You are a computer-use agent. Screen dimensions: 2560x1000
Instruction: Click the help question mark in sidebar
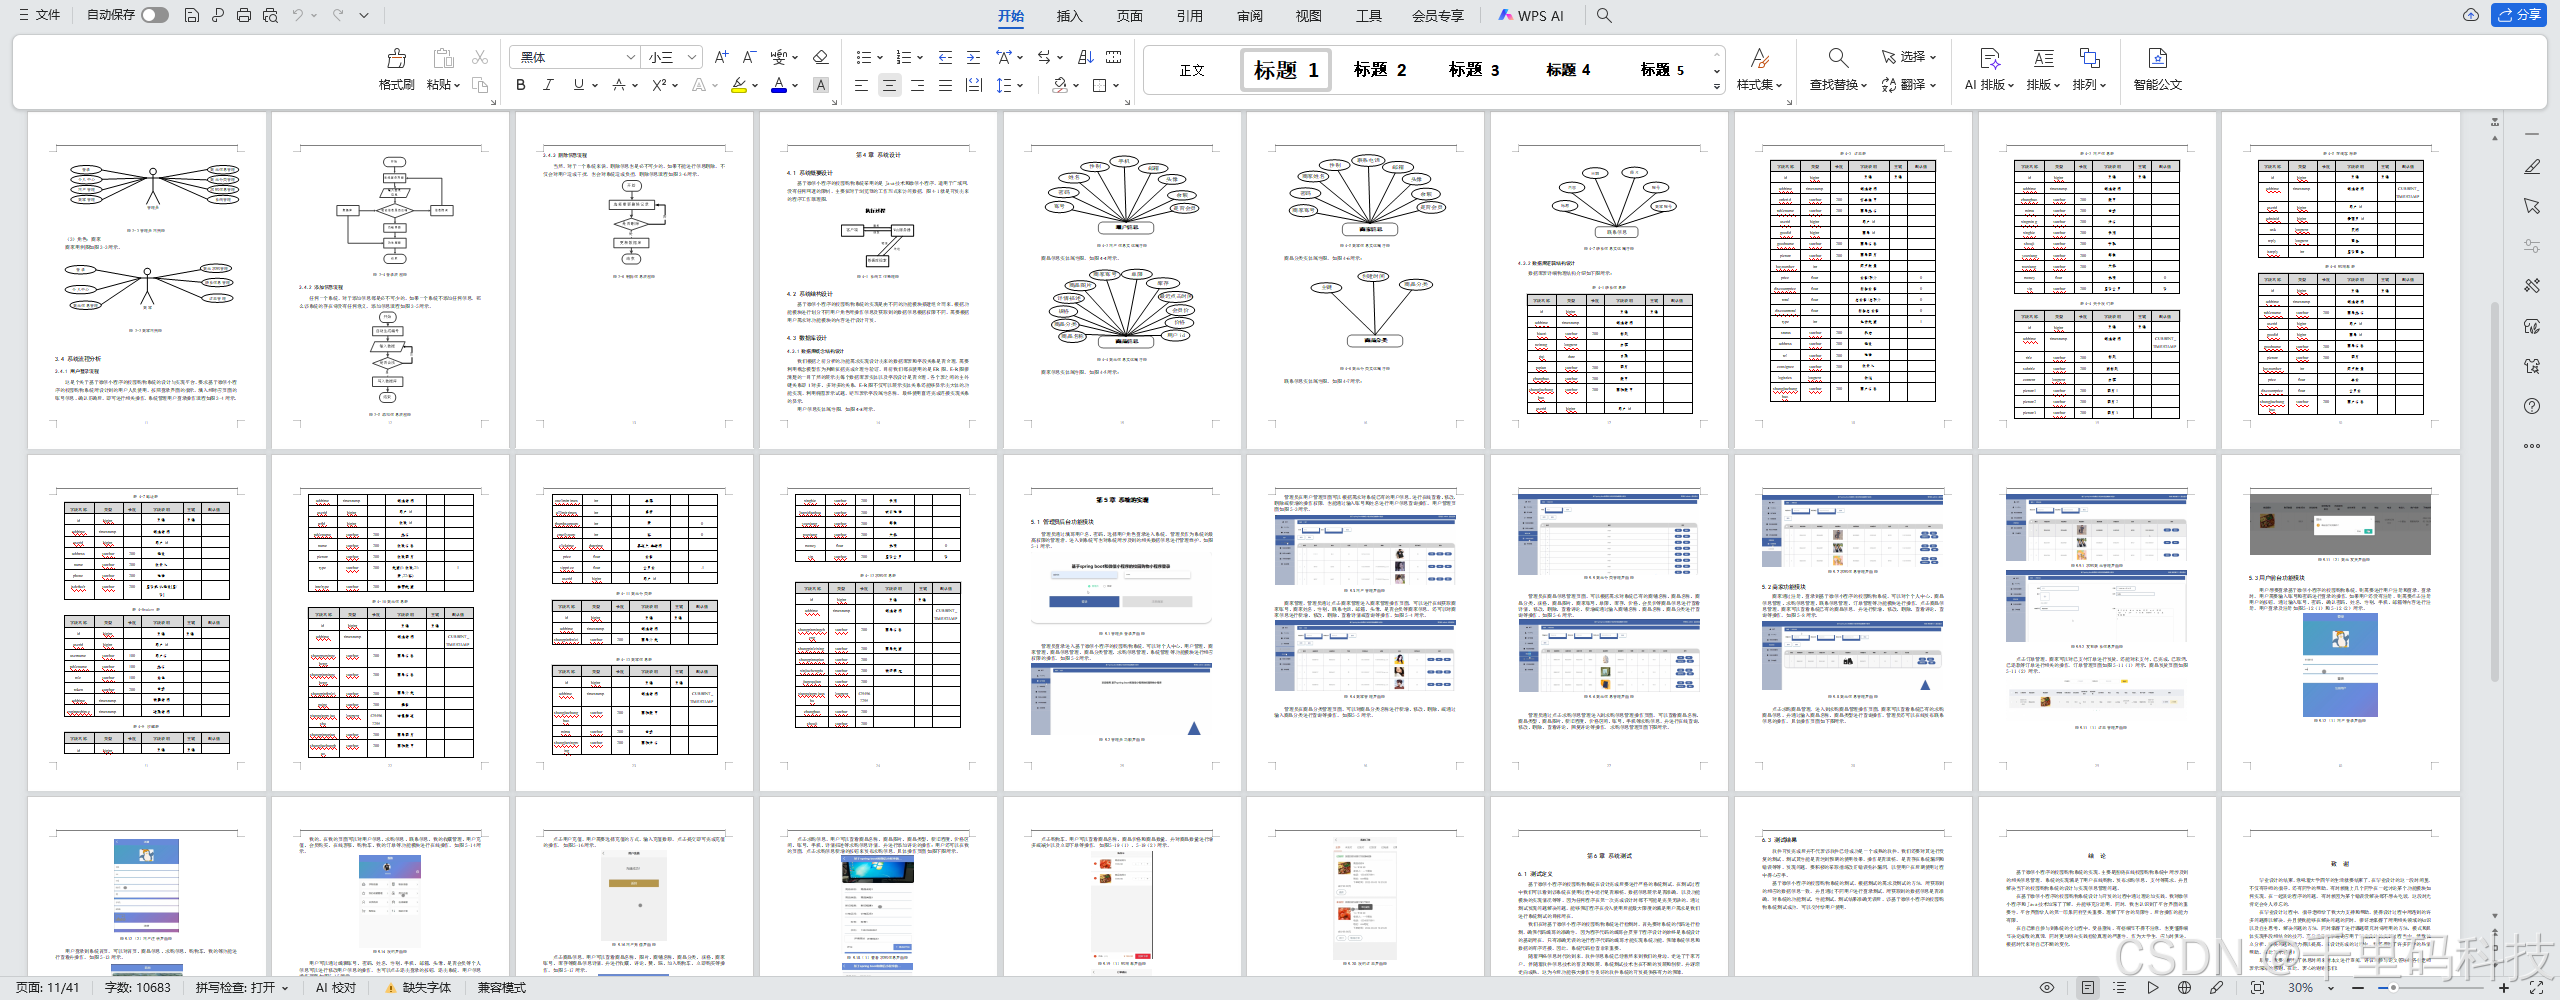pos(2532,406)
